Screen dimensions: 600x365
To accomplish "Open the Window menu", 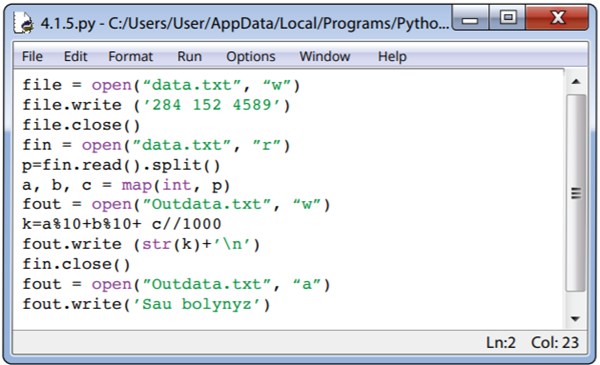I will [324, 57].
